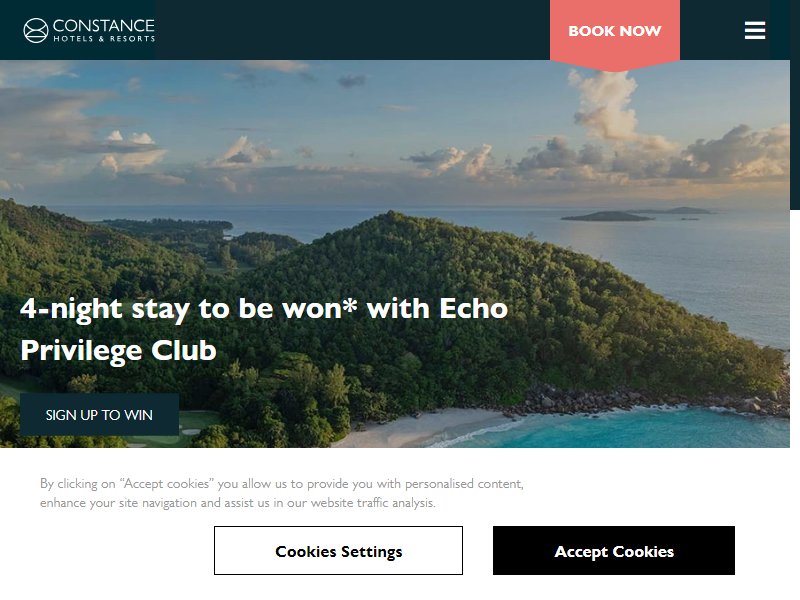Click the sandy beach in hero image
This screenshot has width=800, height=600.
tap(418, 429)
